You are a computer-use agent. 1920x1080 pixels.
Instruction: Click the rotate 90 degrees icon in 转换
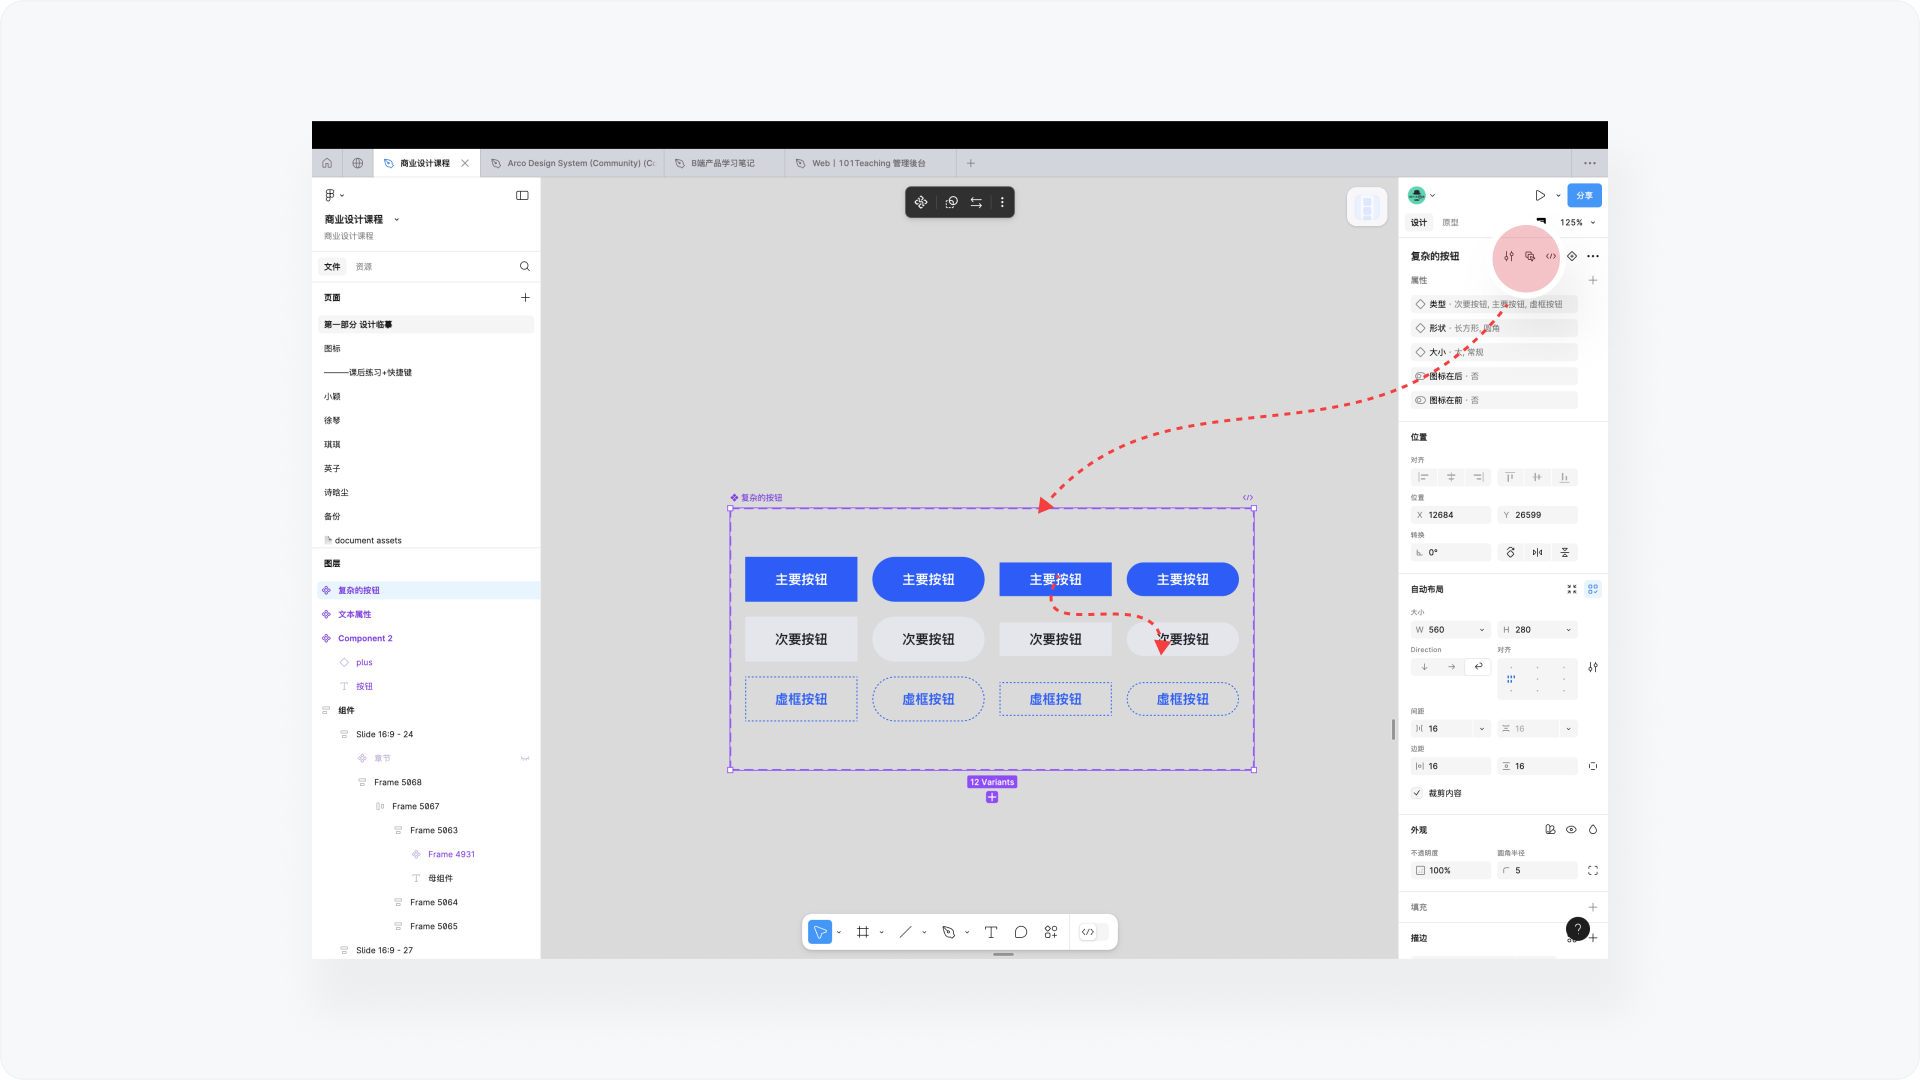(1511, 552)
